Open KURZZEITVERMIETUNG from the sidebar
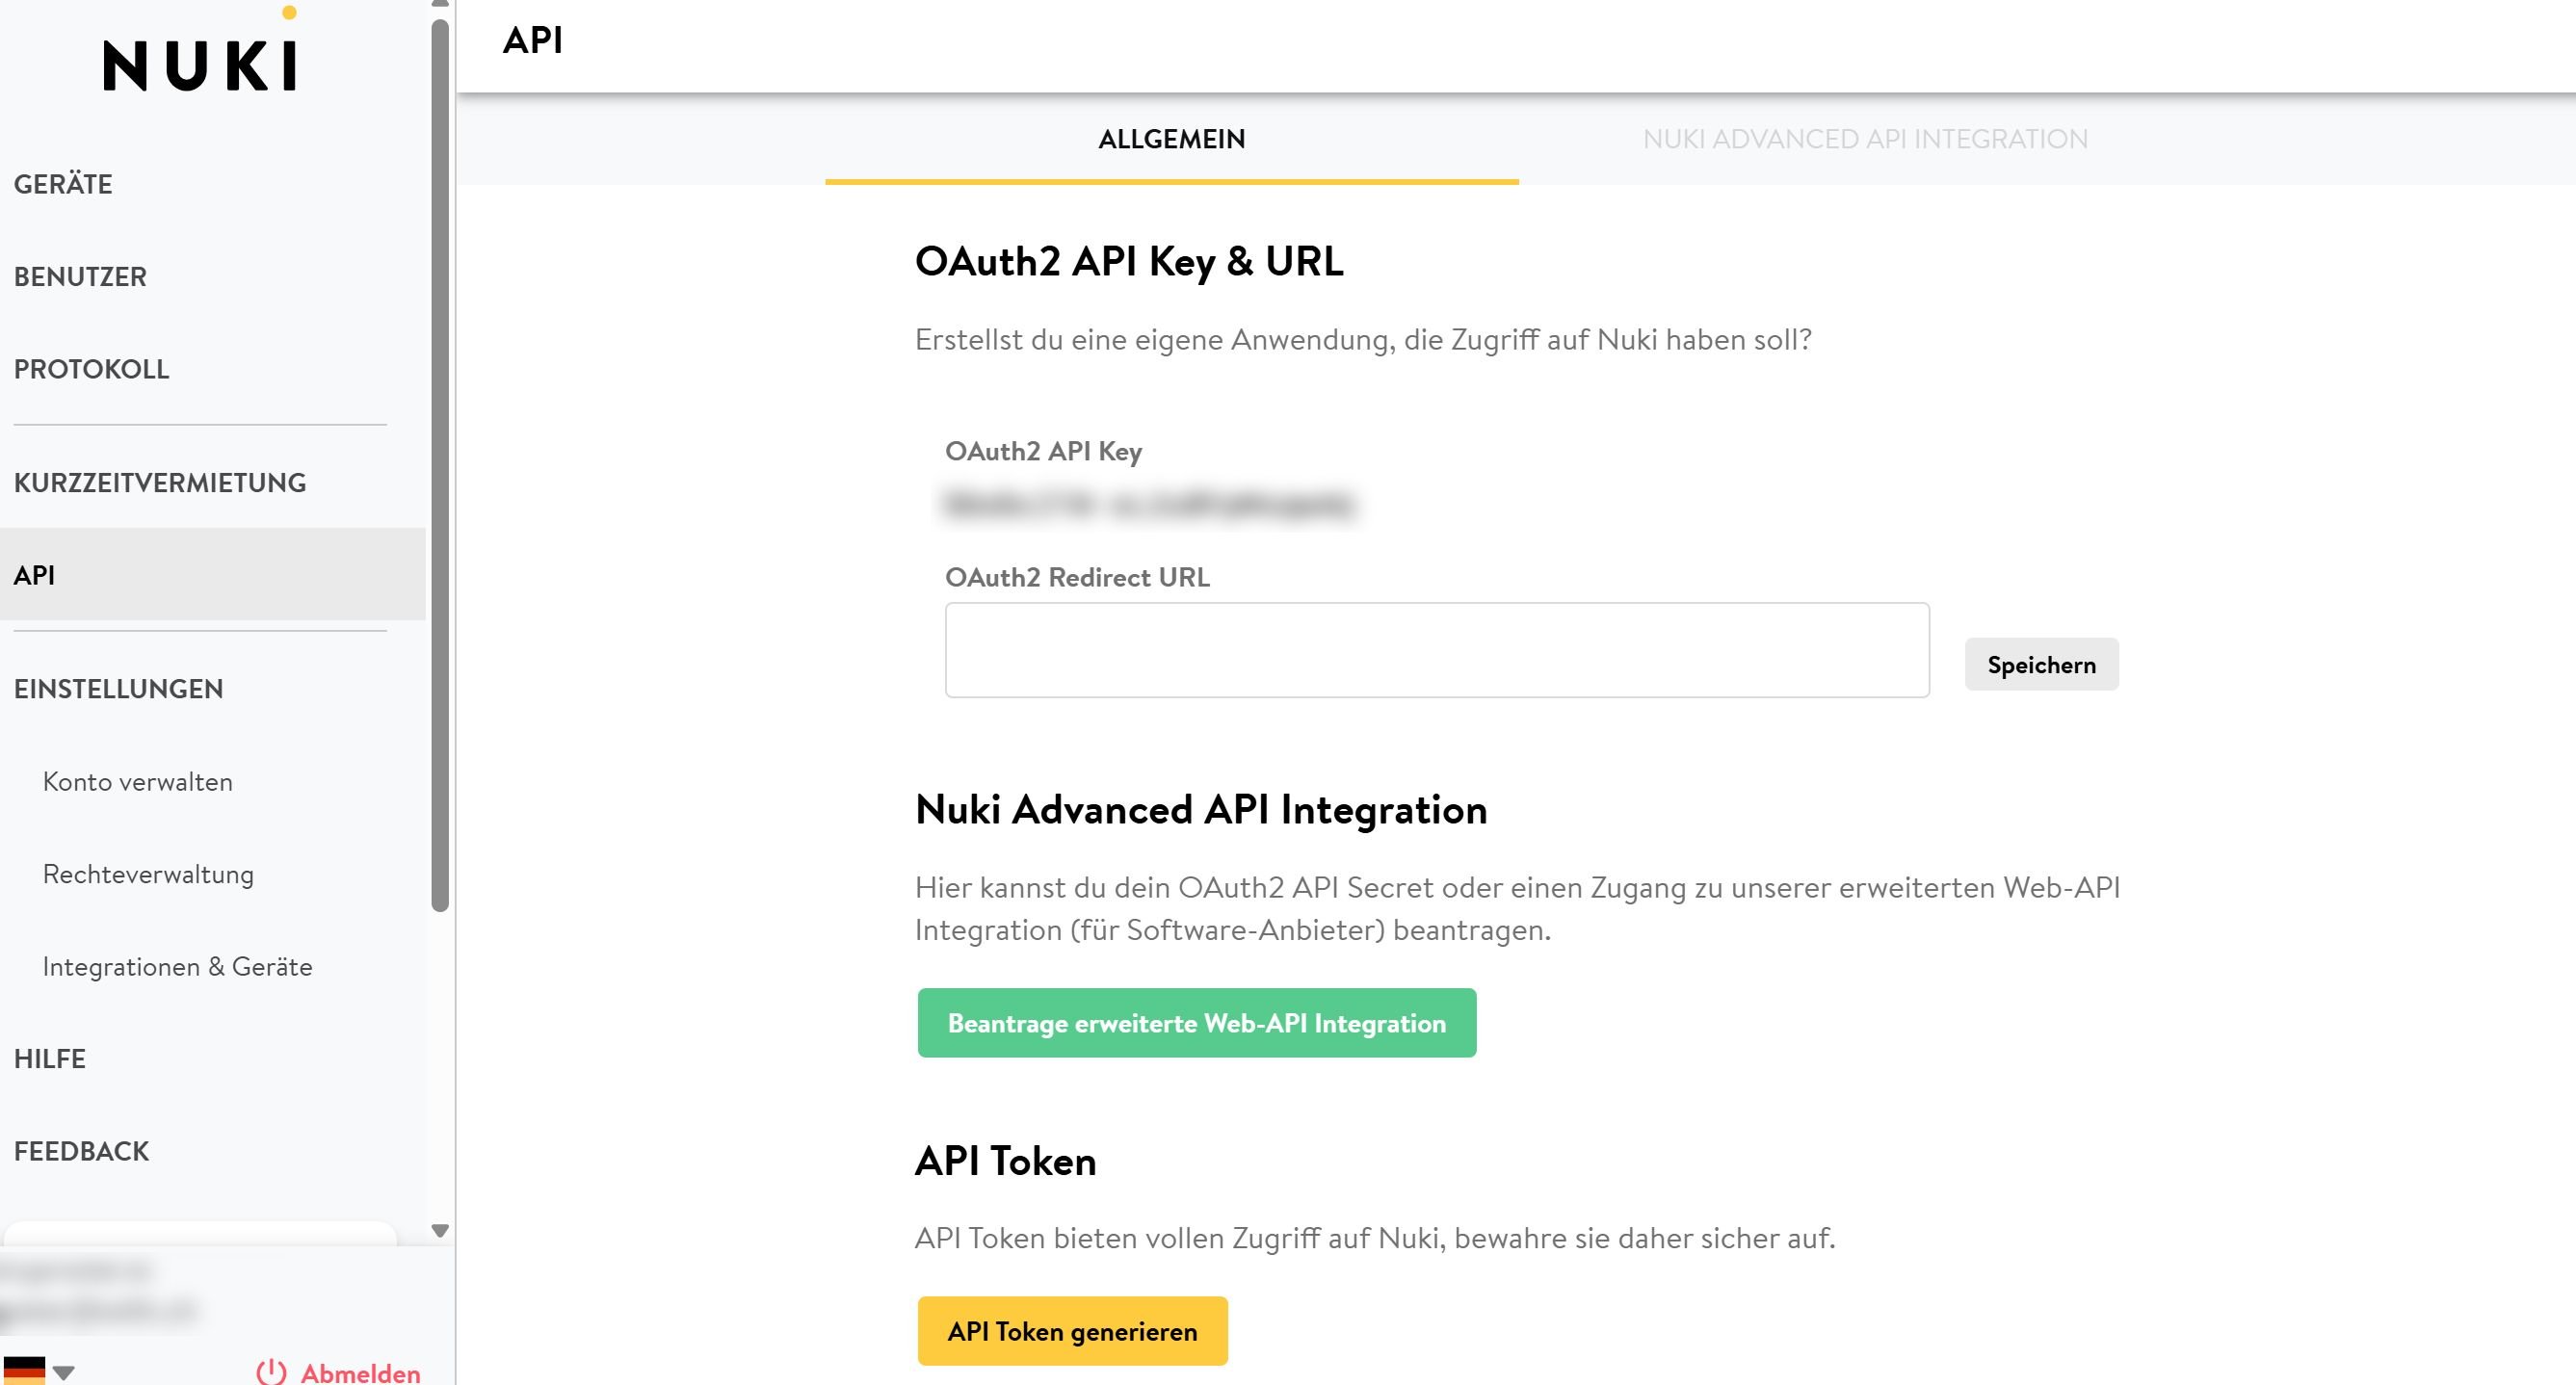The width and height of the screenshot is (2576, 1385). 160,482
